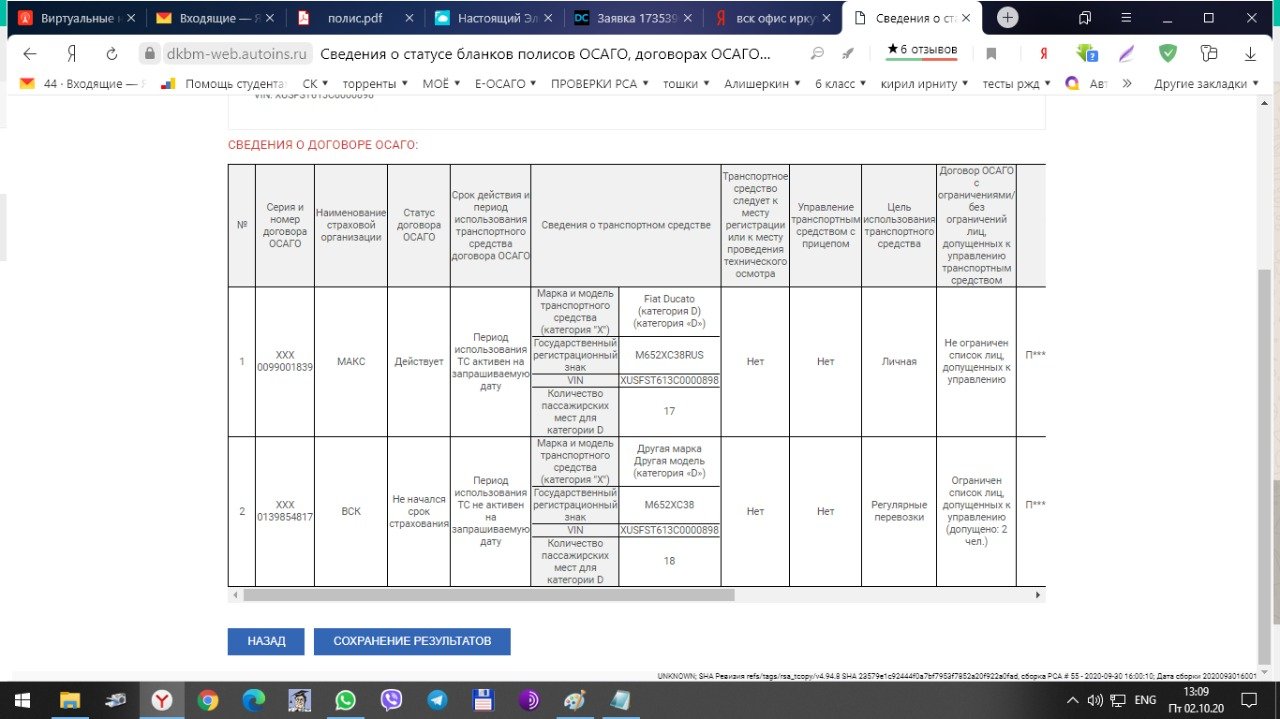This screenshot has width=1280, height=719.
Task: Expand the 'тесты ржд' bookmarks folder
Action: 1016,84
